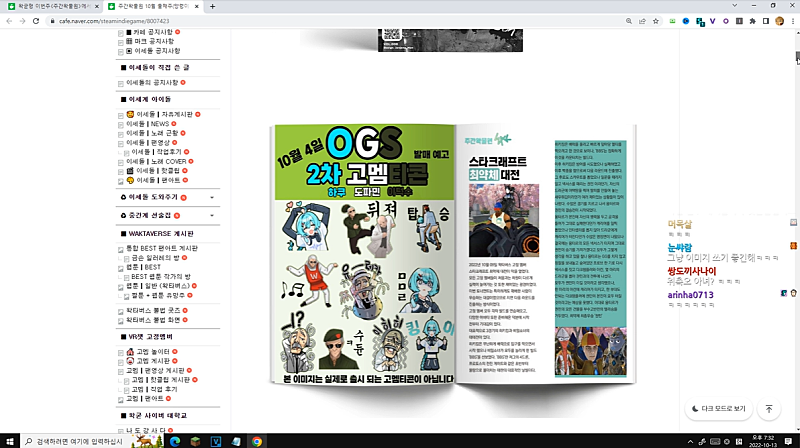Image resolution: width=800 pixels, height=448 pixels.
Task: Open the Windows notification center
Action: pos(788,441)
